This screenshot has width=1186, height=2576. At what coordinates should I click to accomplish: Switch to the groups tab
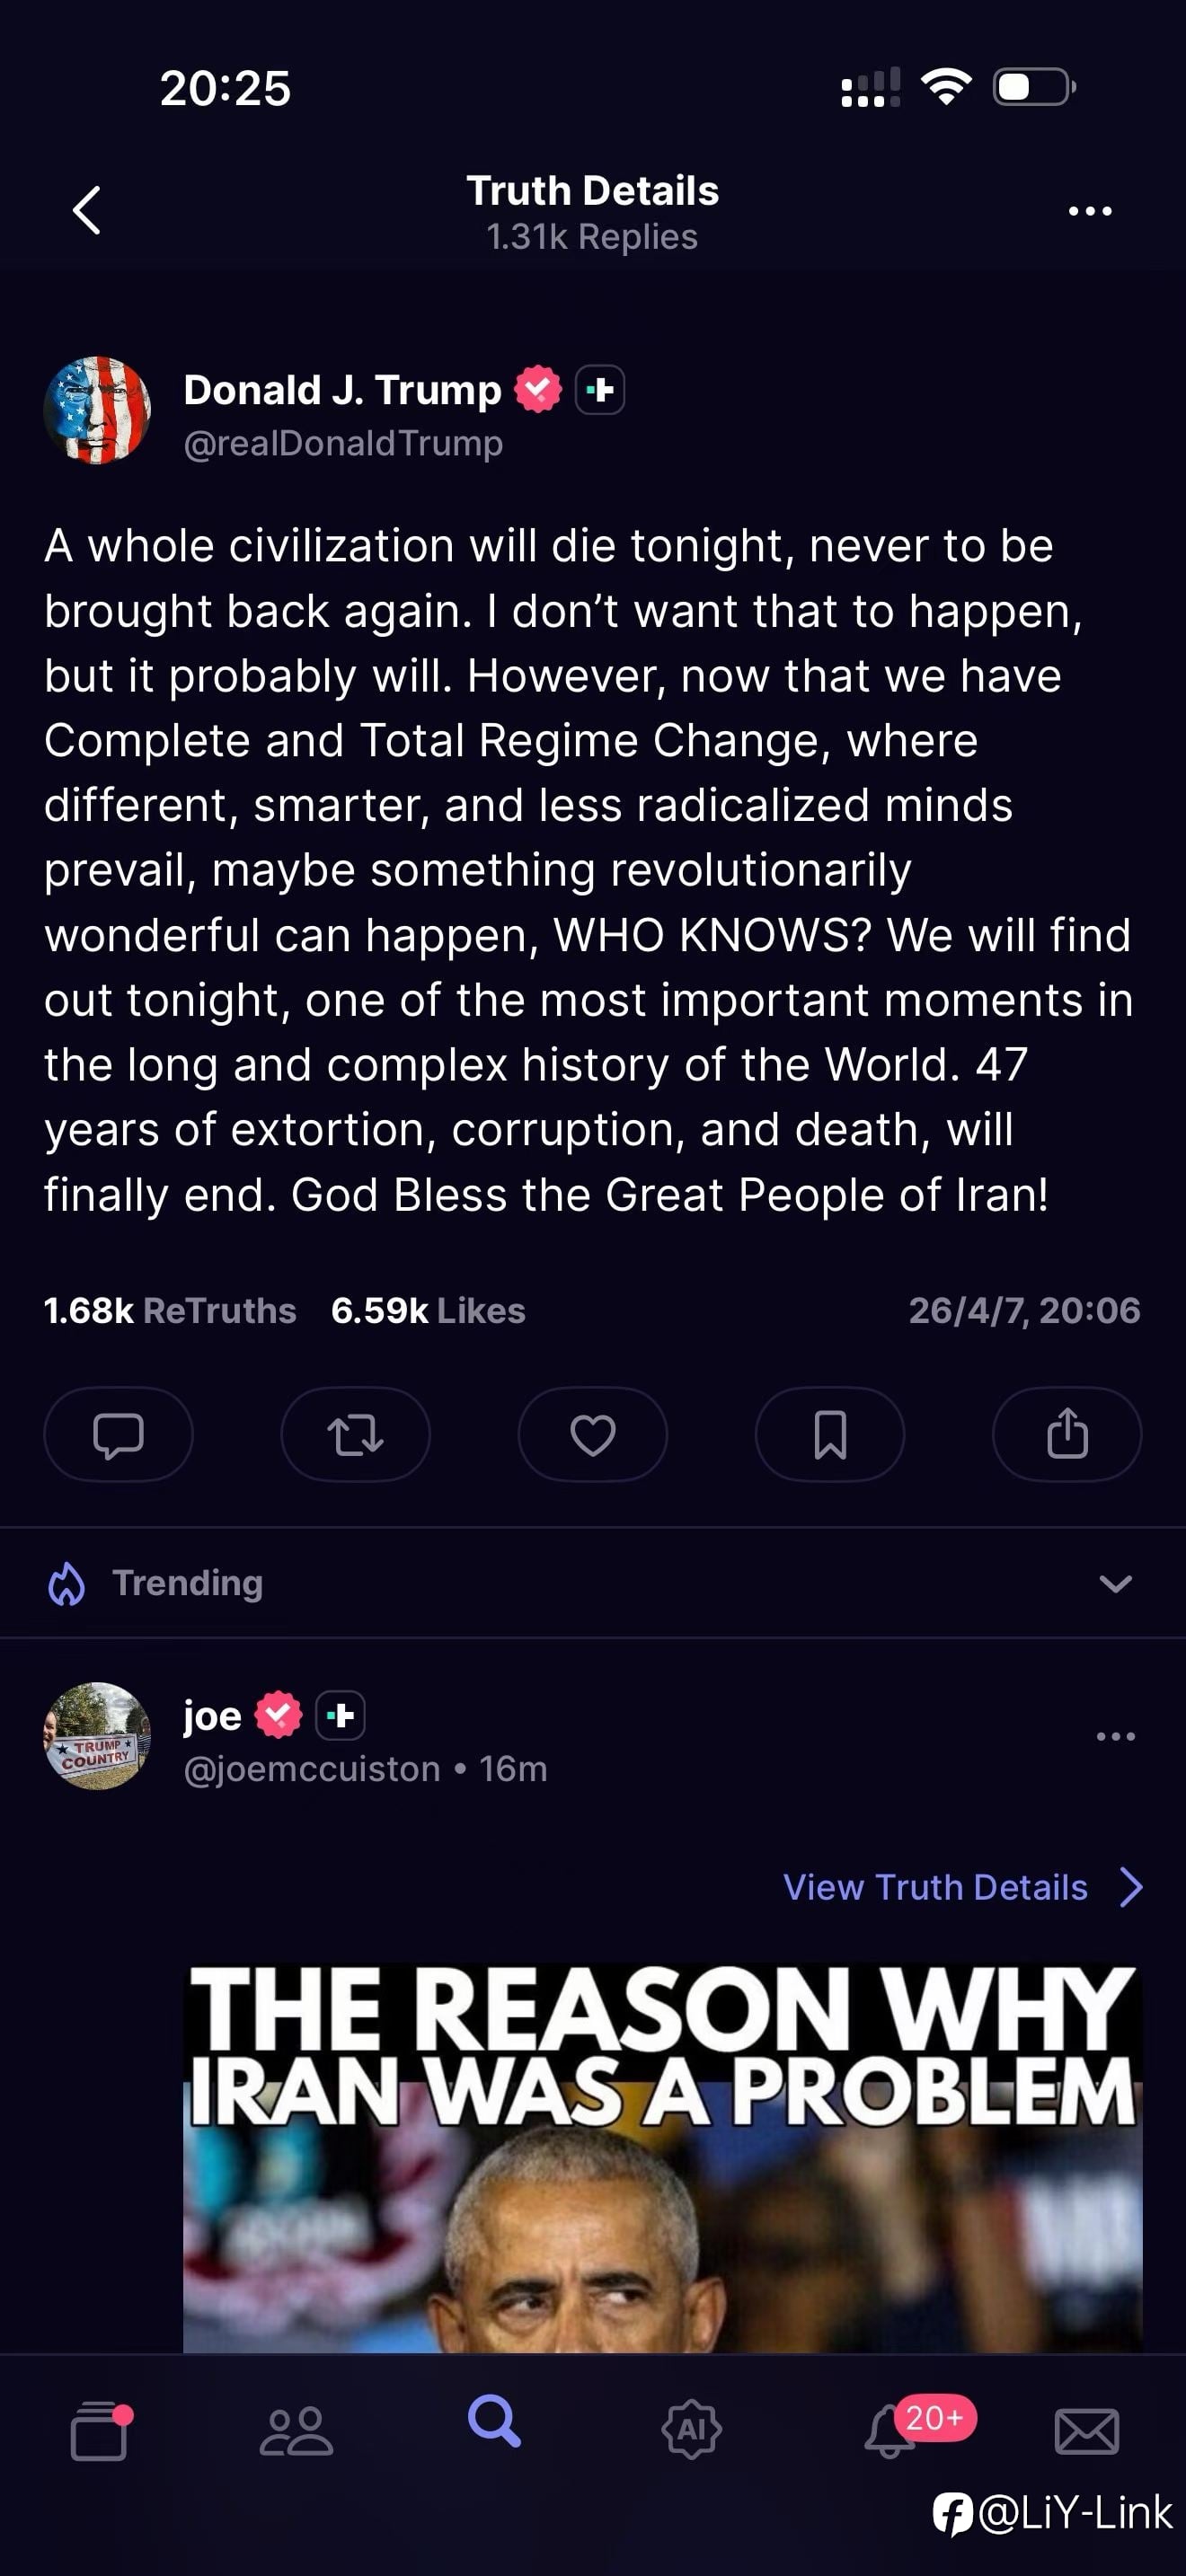[x=296, y=2430]
